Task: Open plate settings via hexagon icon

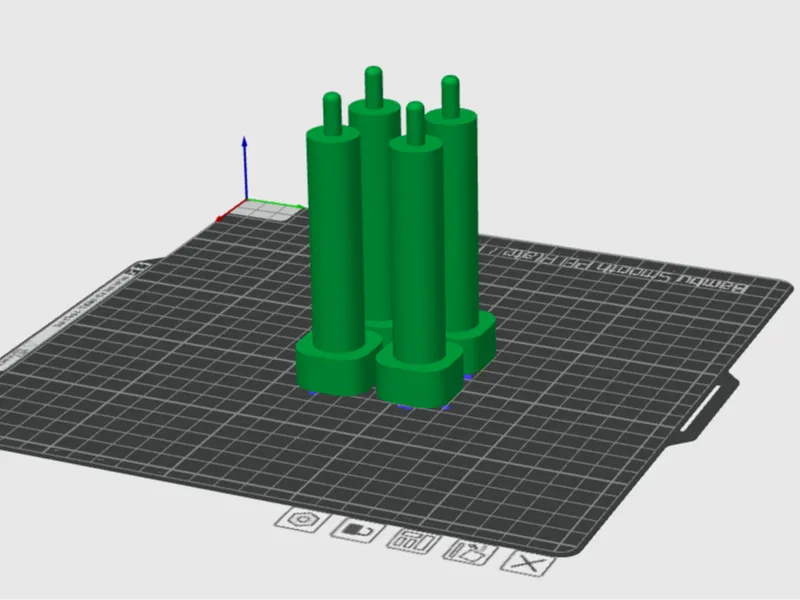Action: [x=304, y=519]
